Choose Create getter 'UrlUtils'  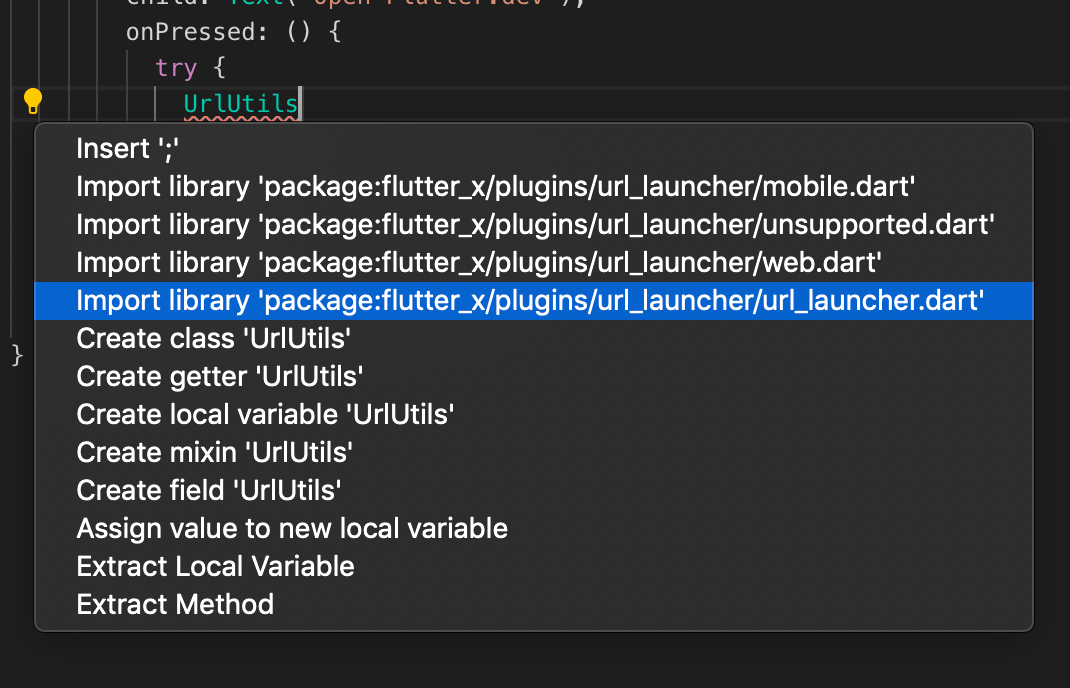coord(534,377)
